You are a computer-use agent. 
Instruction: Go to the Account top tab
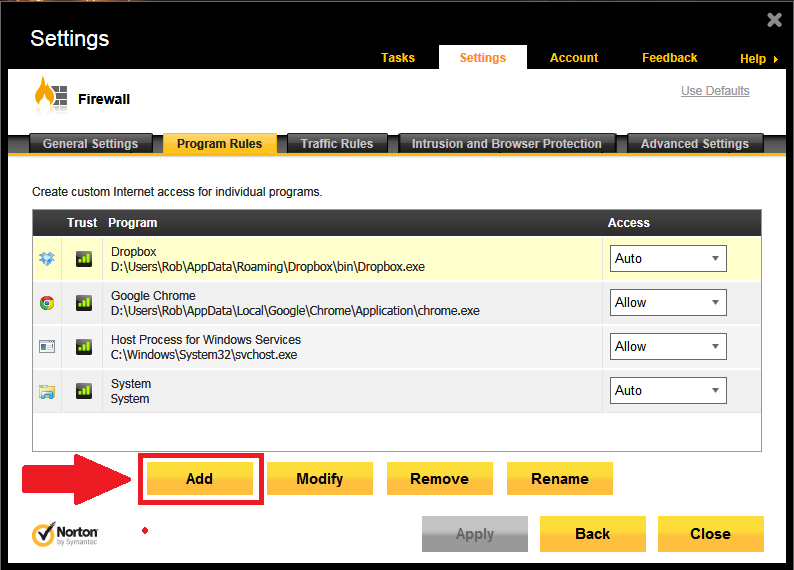(x=574, y=58)
